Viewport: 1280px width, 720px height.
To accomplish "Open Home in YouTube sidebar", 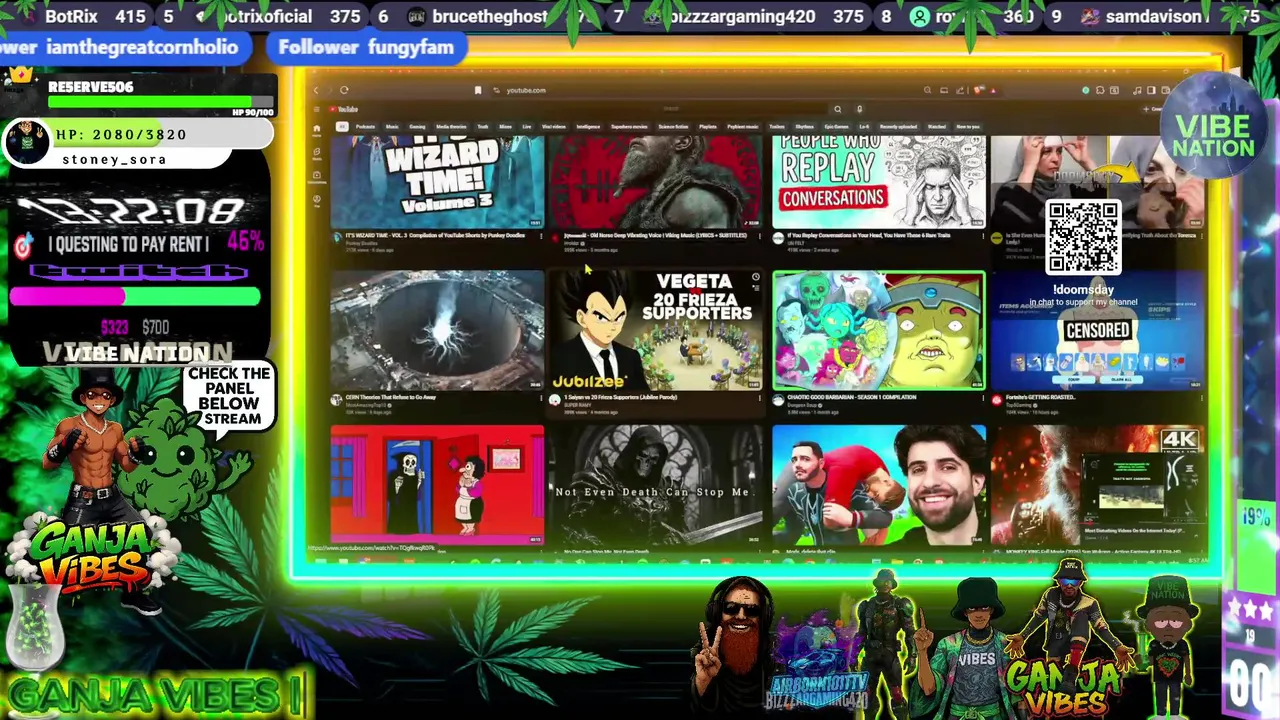I will (x=317, y=130).
